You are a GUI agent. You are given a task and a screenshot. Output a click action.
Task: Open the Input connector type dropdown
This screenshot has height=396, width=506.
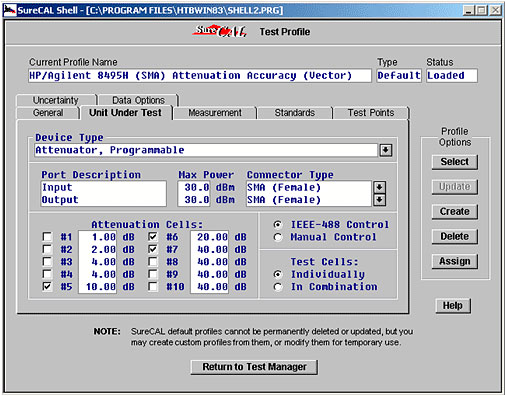379,187
